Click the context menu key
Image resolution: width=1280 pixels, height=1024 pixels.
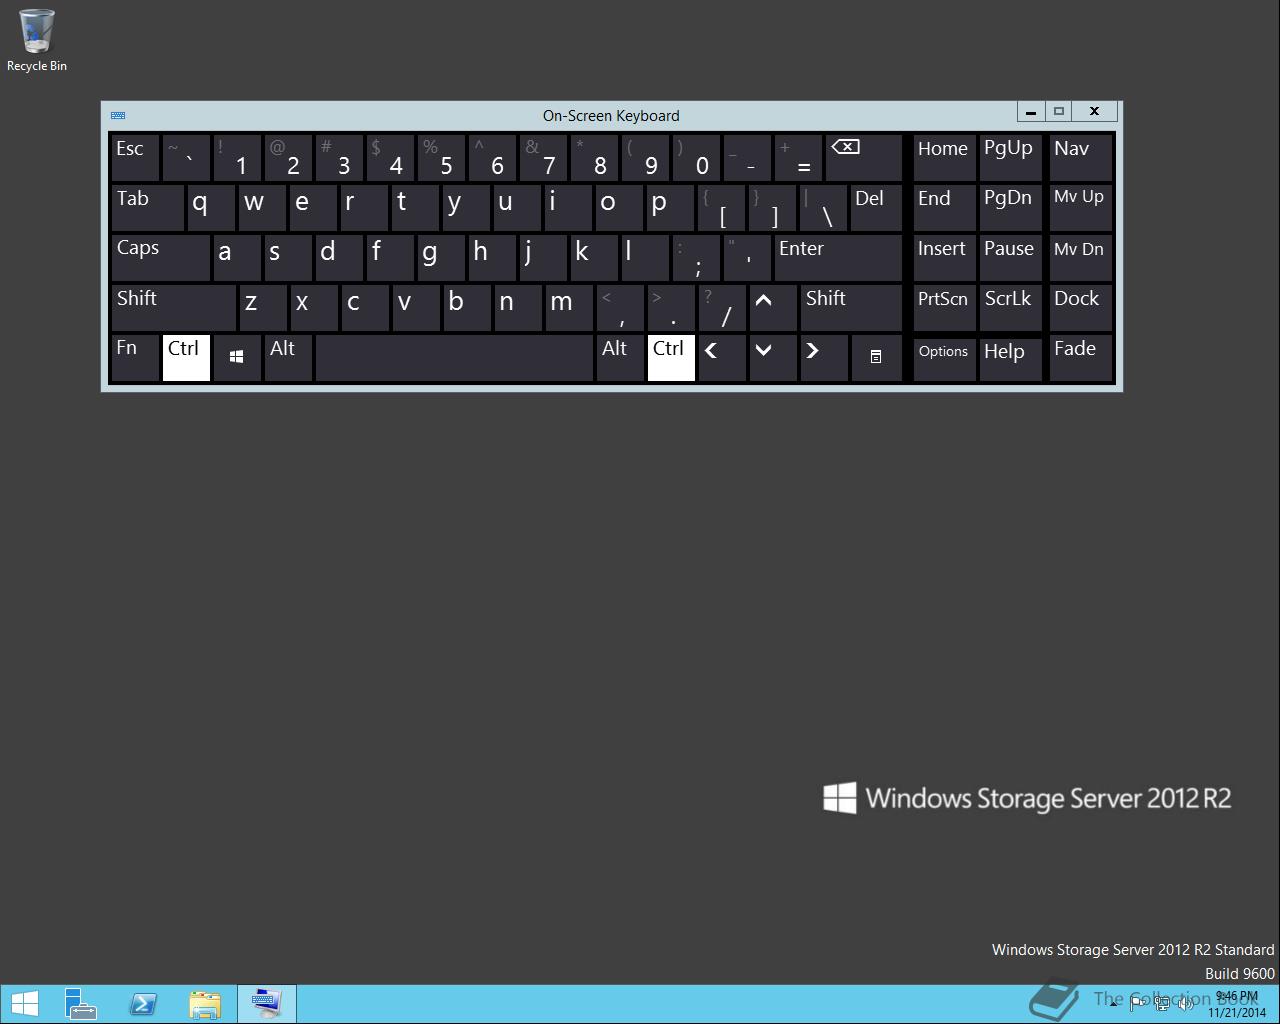[x=876, y=358]
